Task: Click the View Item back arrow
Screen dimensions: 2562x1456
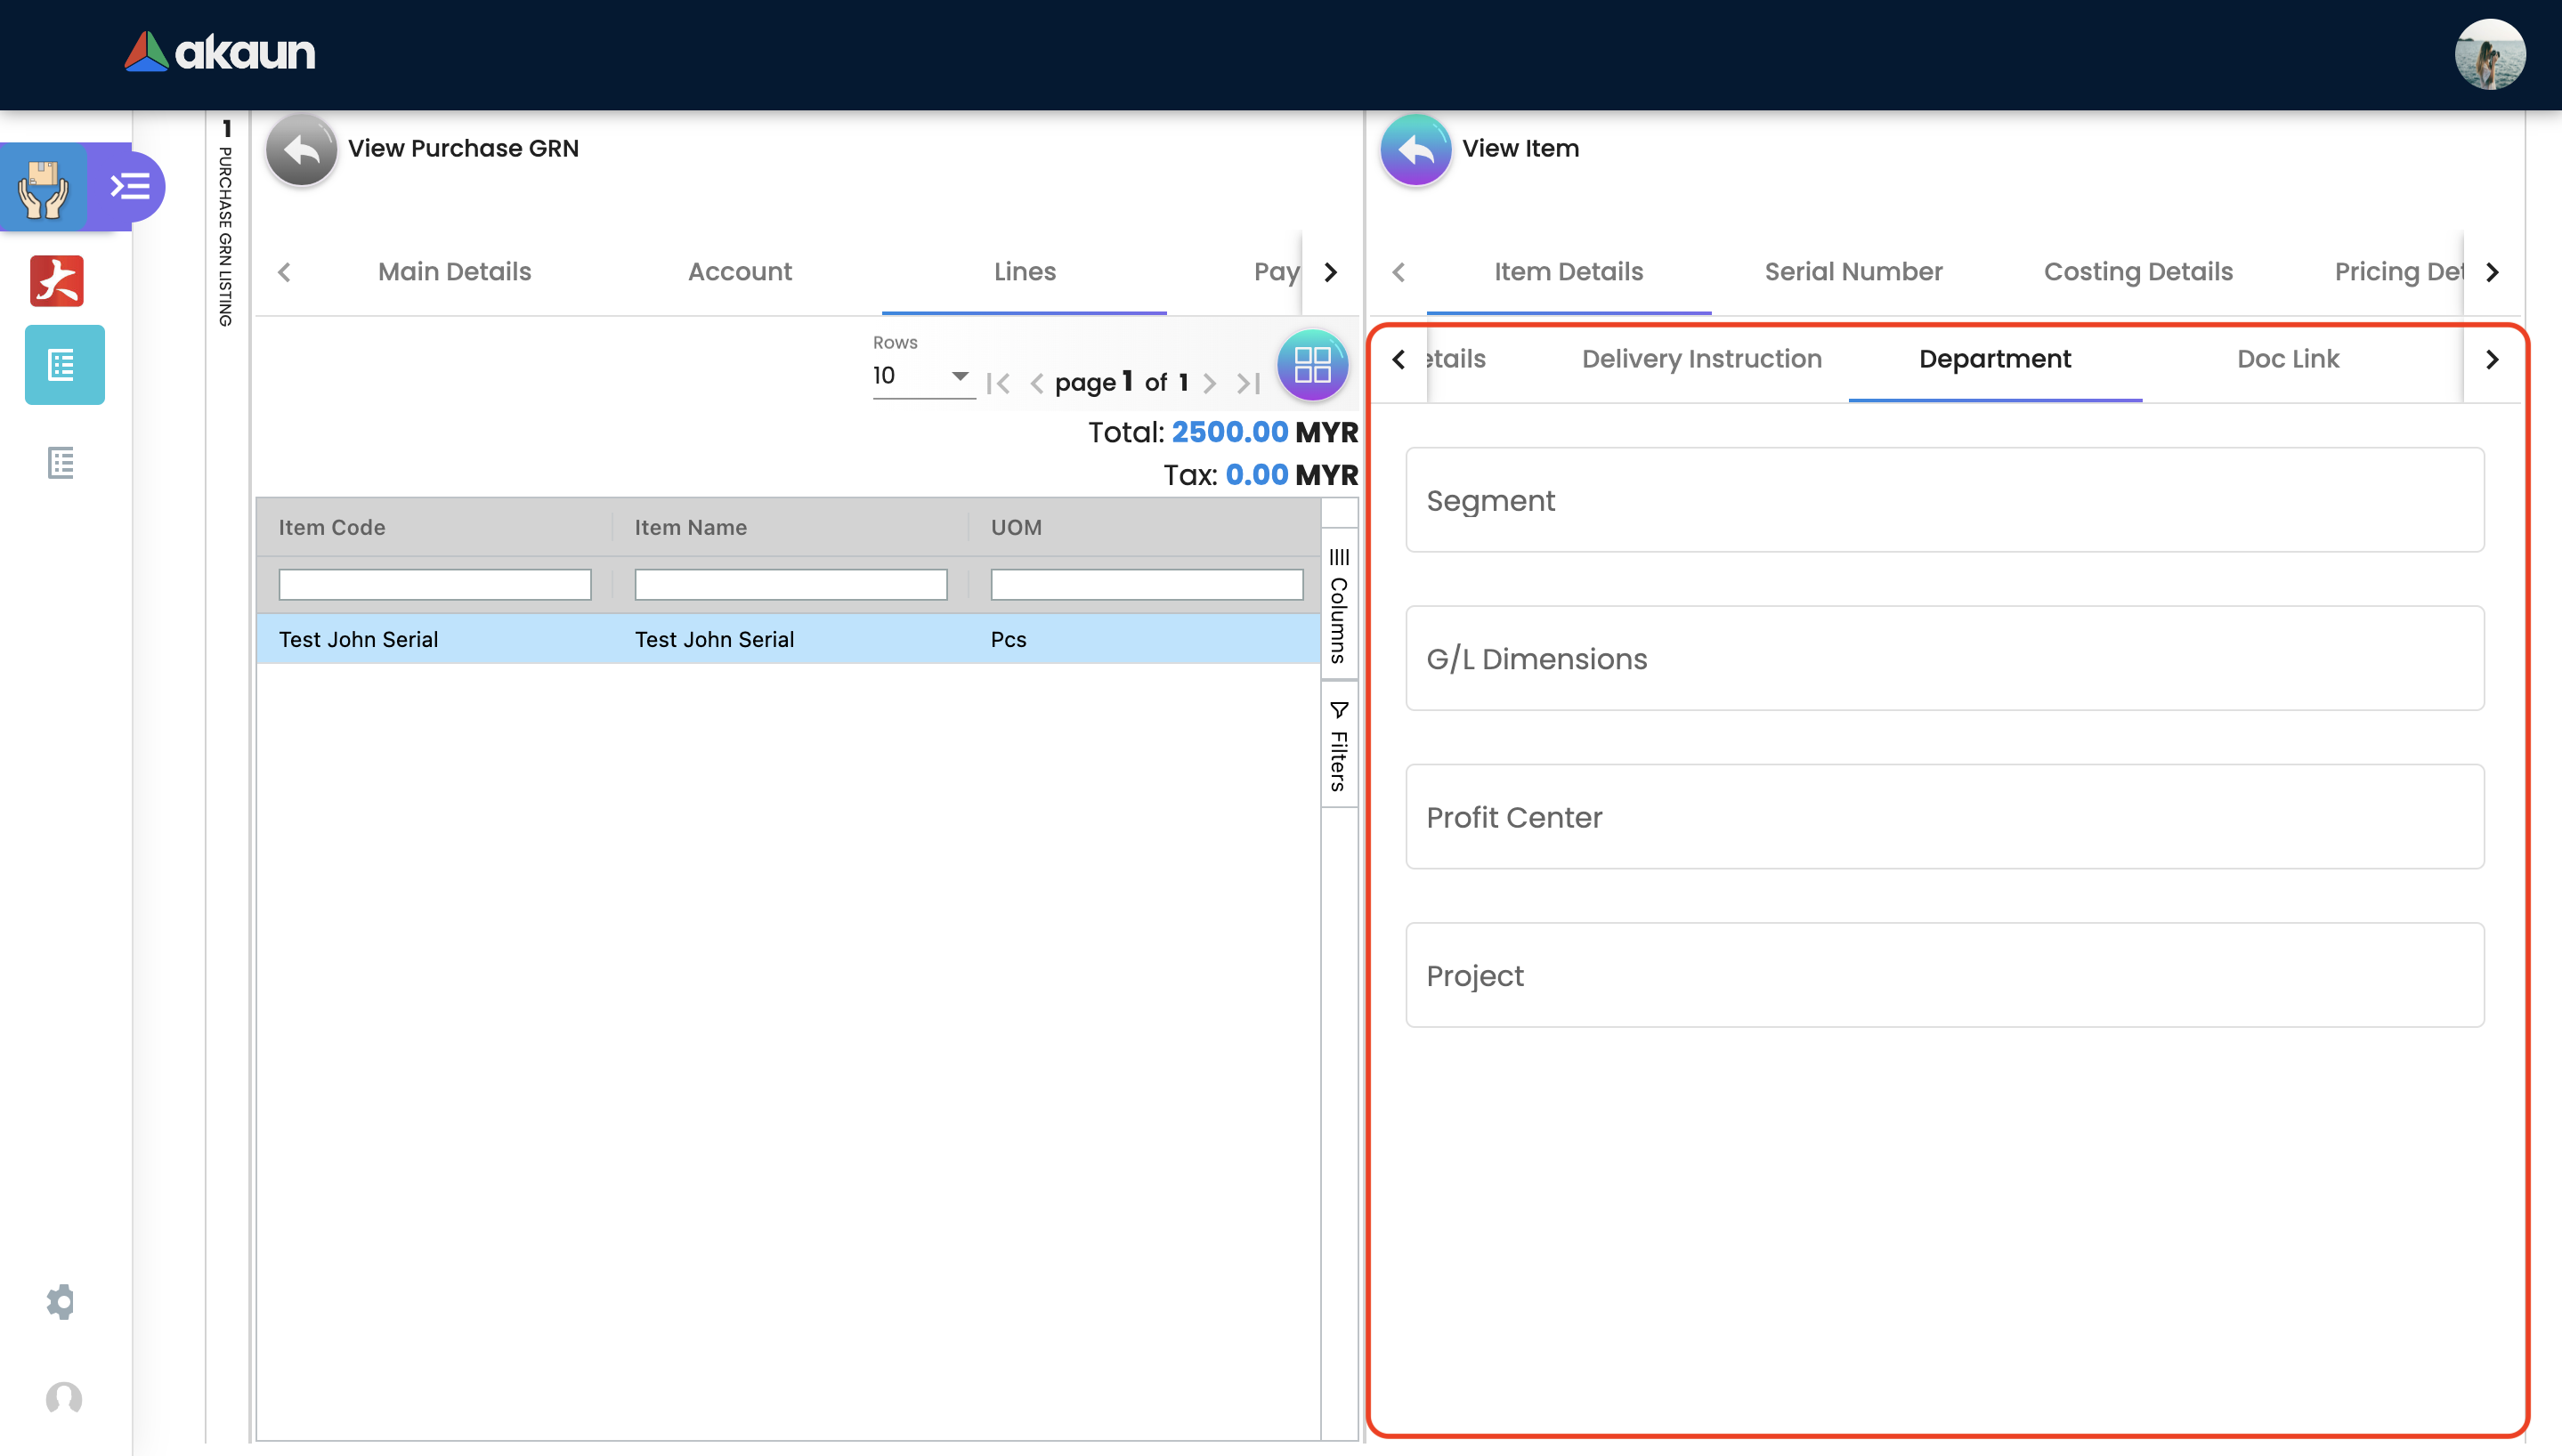Action: point(1415,150)
